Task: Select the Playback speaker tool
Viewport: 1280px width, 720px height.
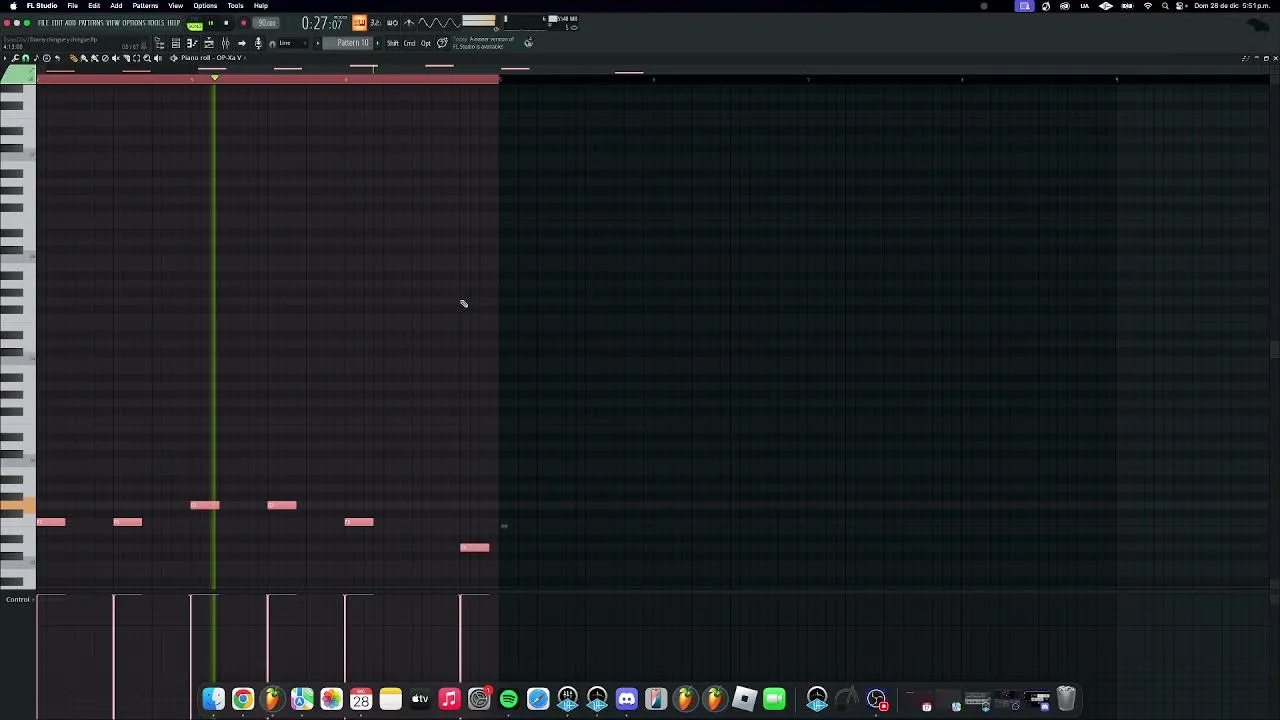Action: pos(158,58)
